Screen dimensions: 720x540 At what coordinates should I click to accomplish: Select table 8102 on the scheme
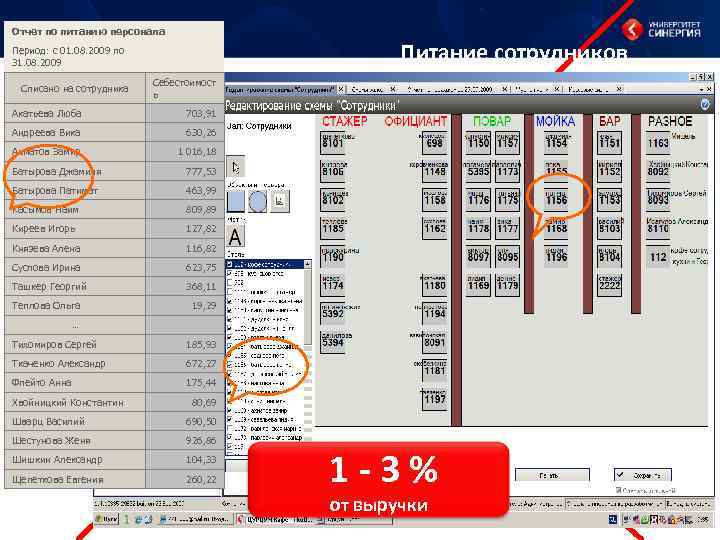click(x=333, y=200)
